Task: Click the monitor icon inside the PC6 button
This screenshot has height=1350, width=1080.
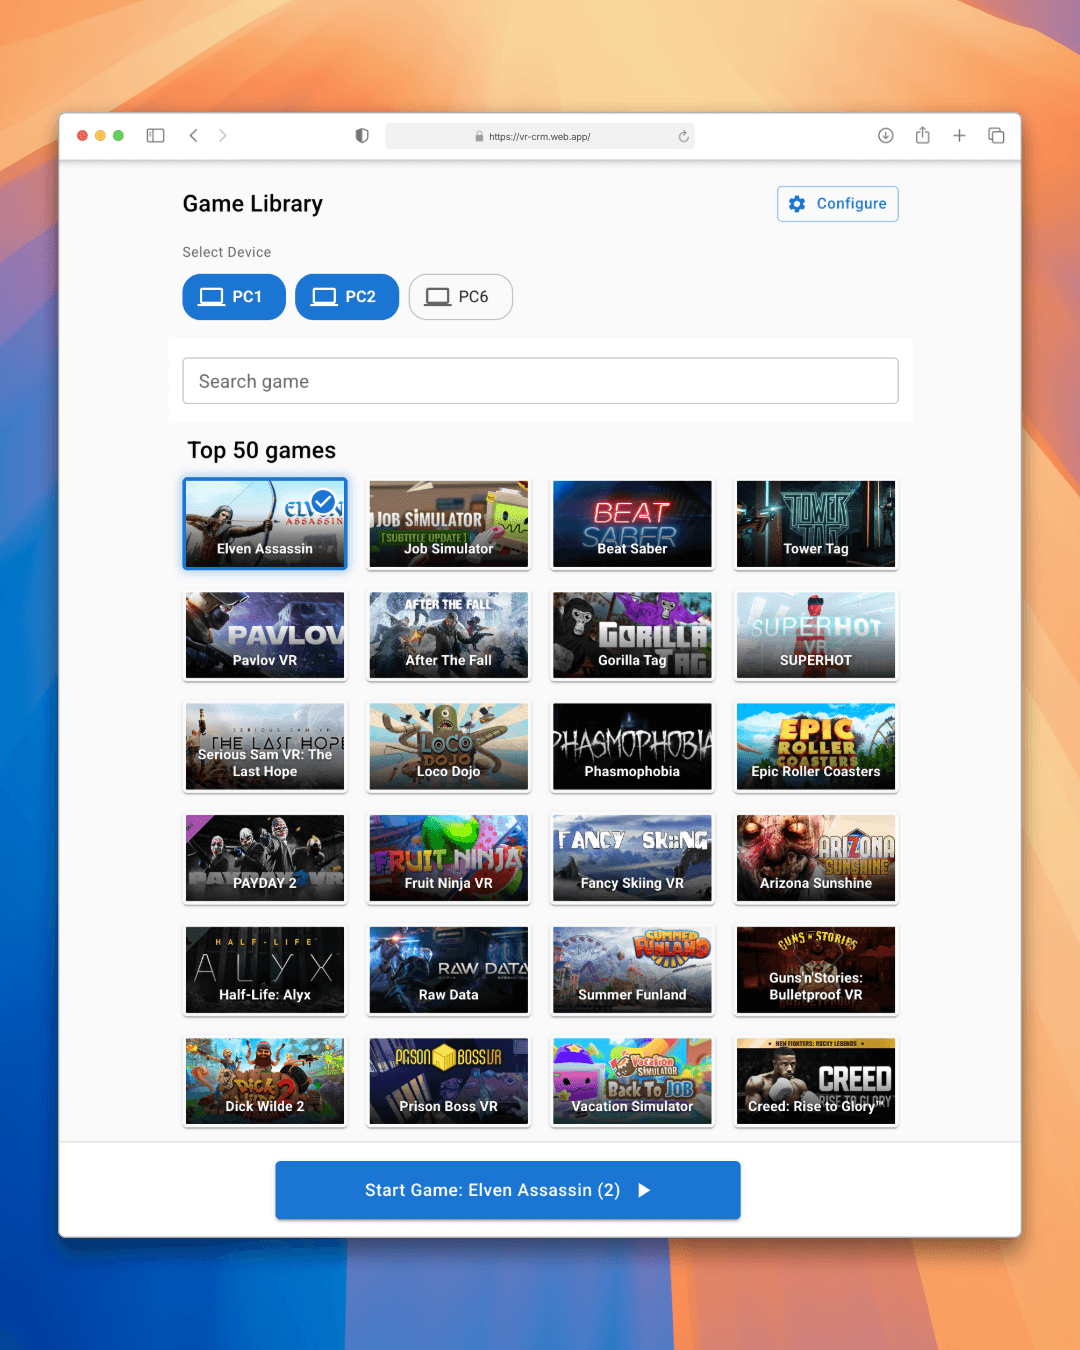Action: (x=437, y=296)
